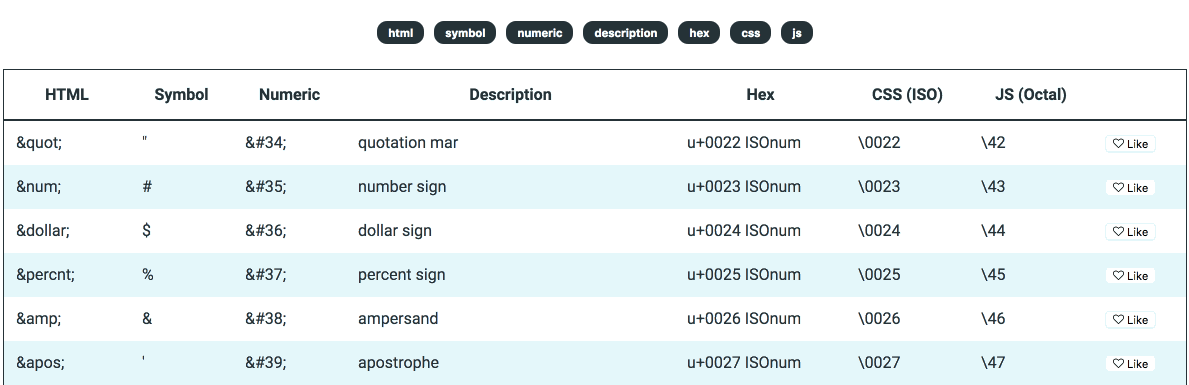Click the &#36; numeric code
Screen dimensions: 1189x385
pyautogui.click(x=265, y=230)
